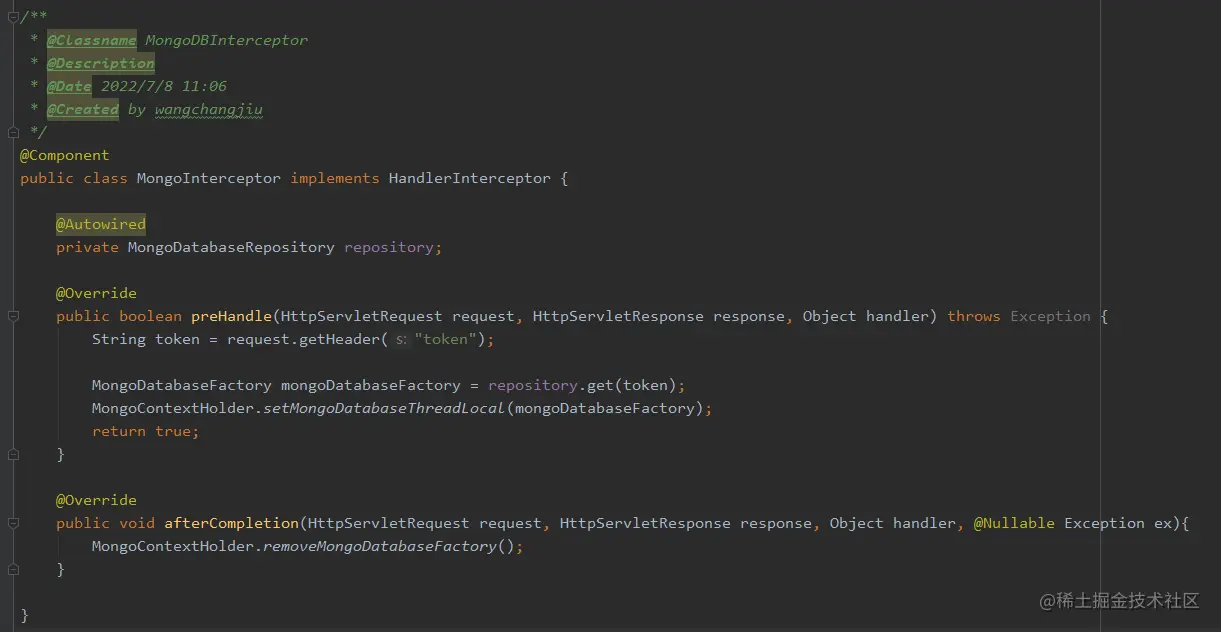Click the implements keyword
This screenshot has height=632, width=1221.
335,178
